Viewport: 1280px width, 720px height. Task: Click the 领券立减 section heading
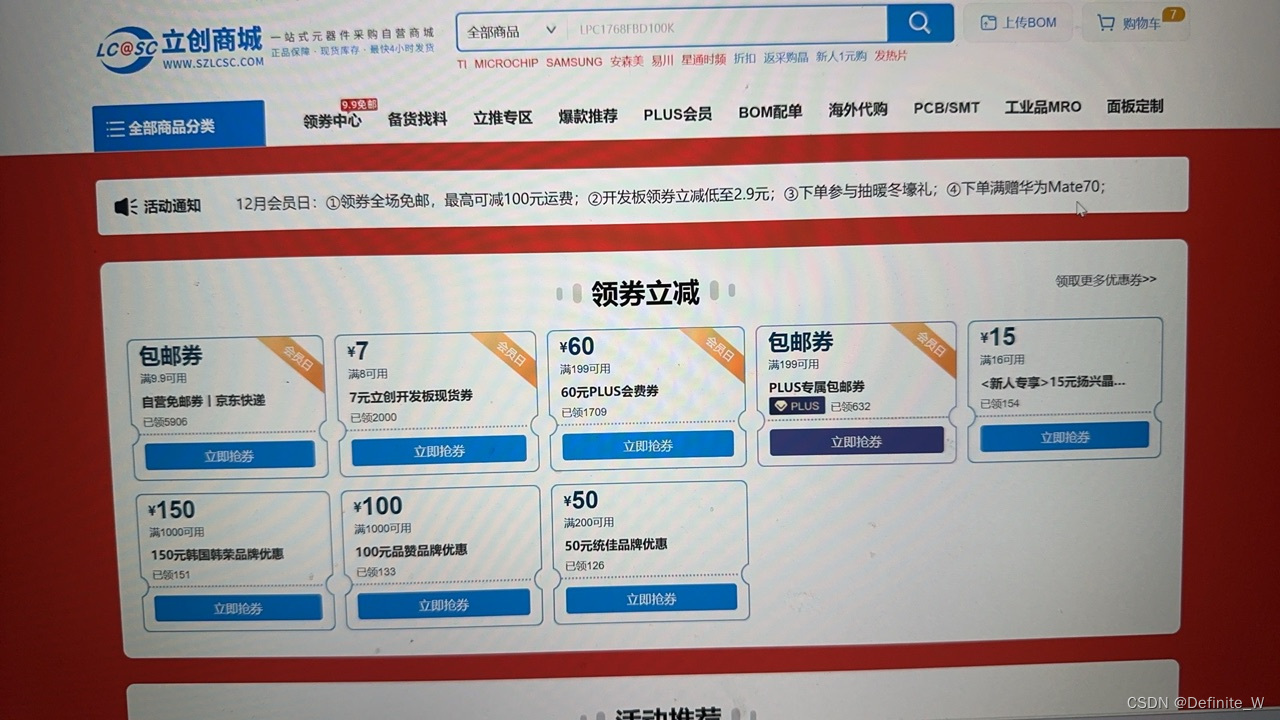(645, 293)
